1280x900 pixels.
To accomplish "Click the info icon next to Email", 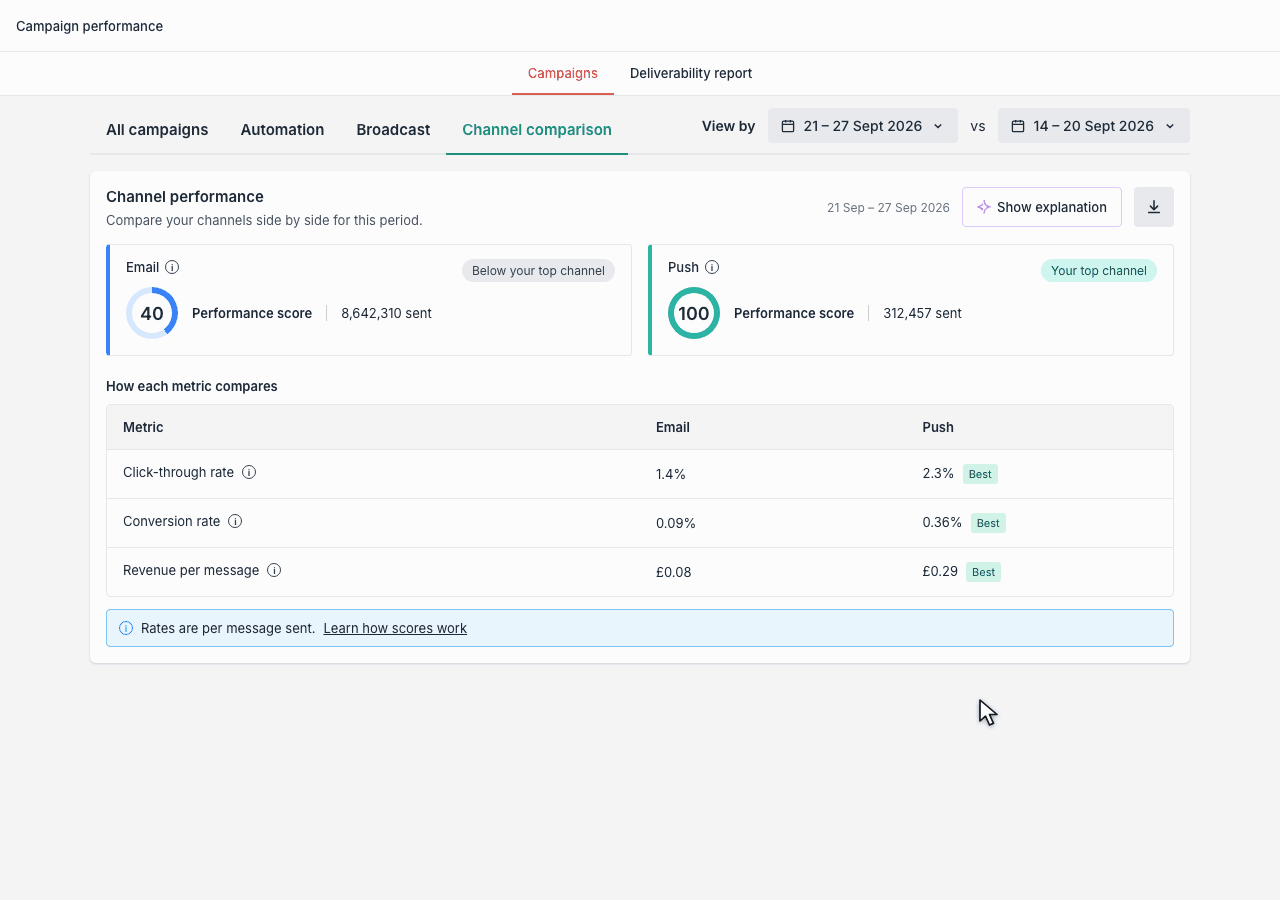I will pos(172,267).
